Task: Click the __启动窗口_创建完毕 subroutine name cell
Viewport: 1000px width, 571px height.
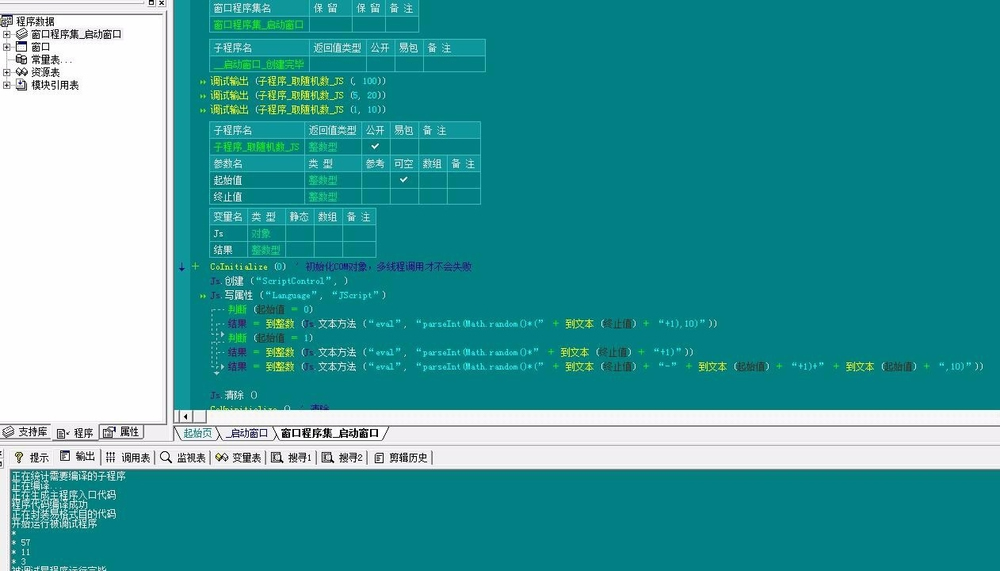Action: (x=260, y=64)
